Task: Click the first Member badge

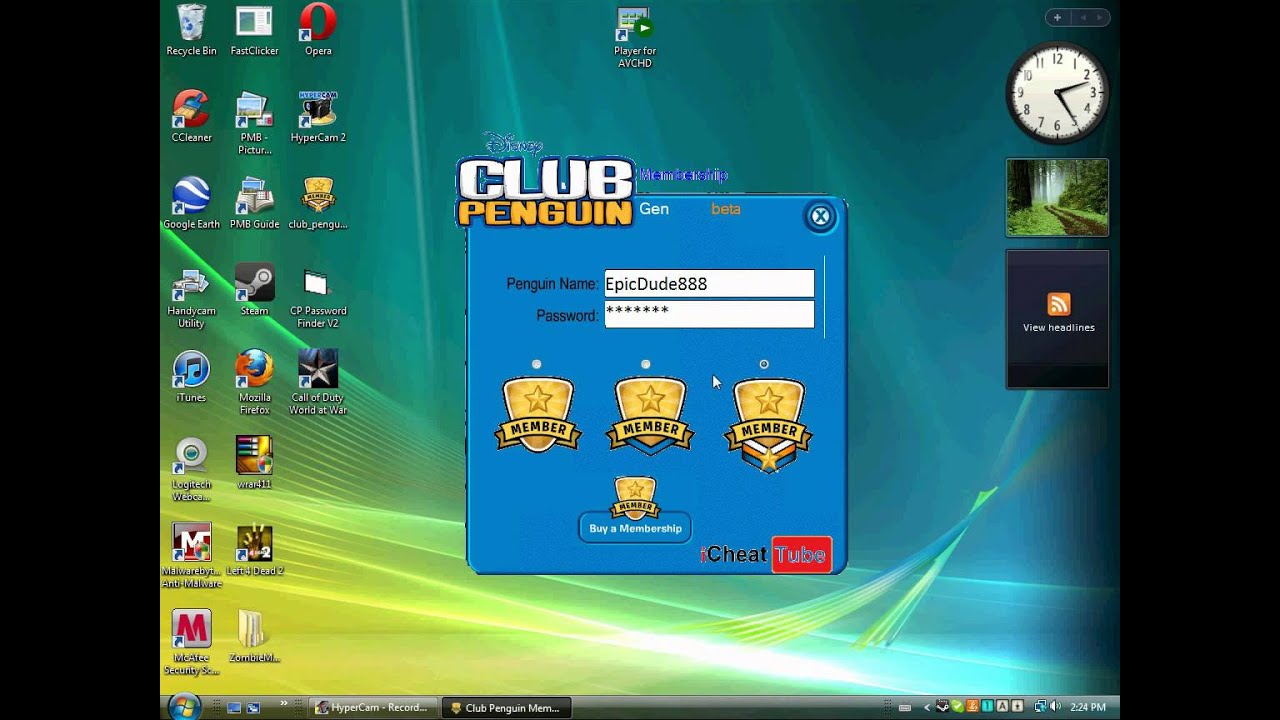Action: click(538, 414)
